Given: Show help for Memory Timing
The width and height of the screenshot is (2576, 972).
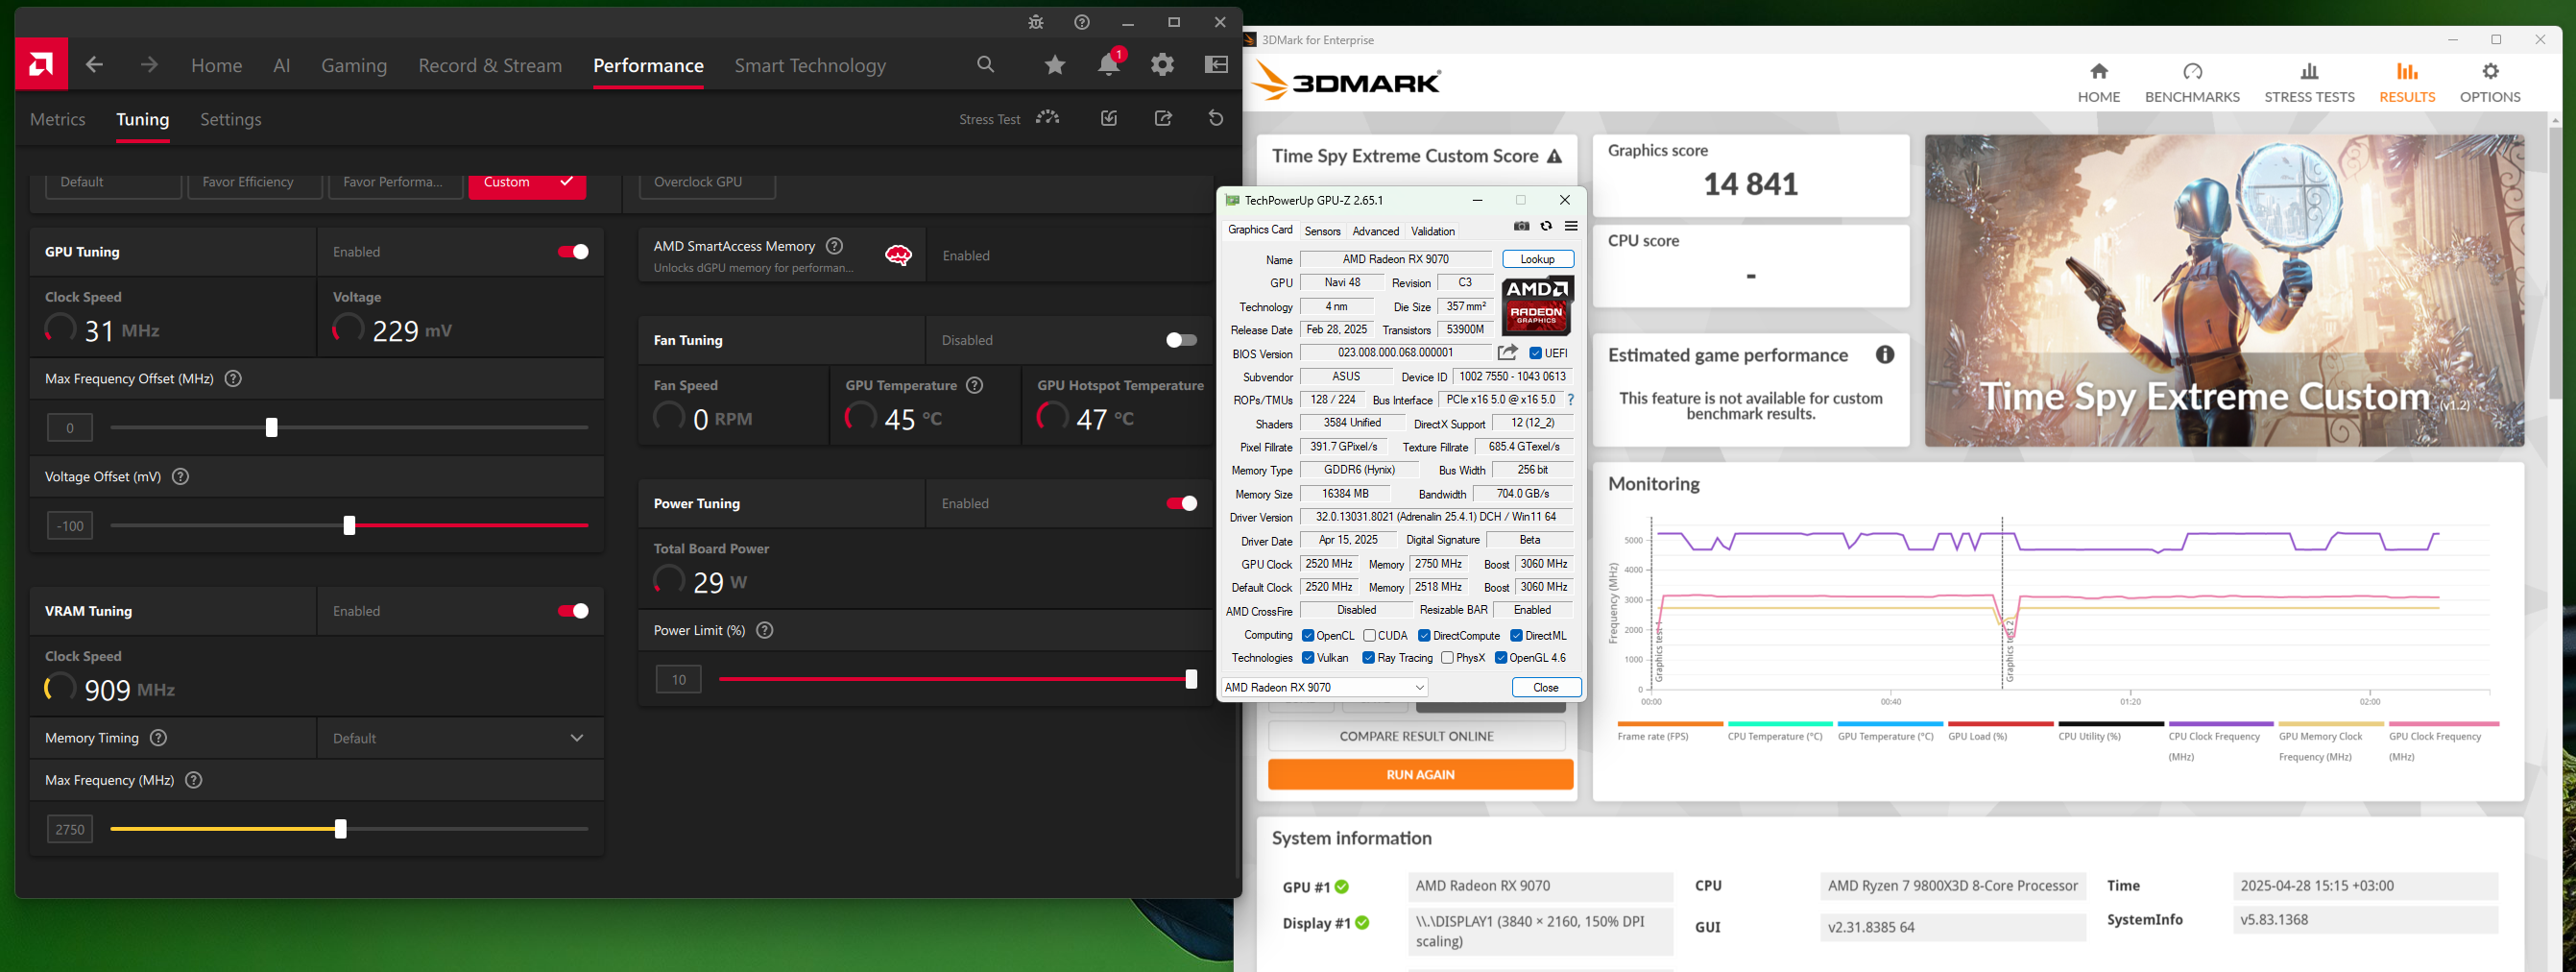Looking at the screenshot, I should click(x=158, y=738).
